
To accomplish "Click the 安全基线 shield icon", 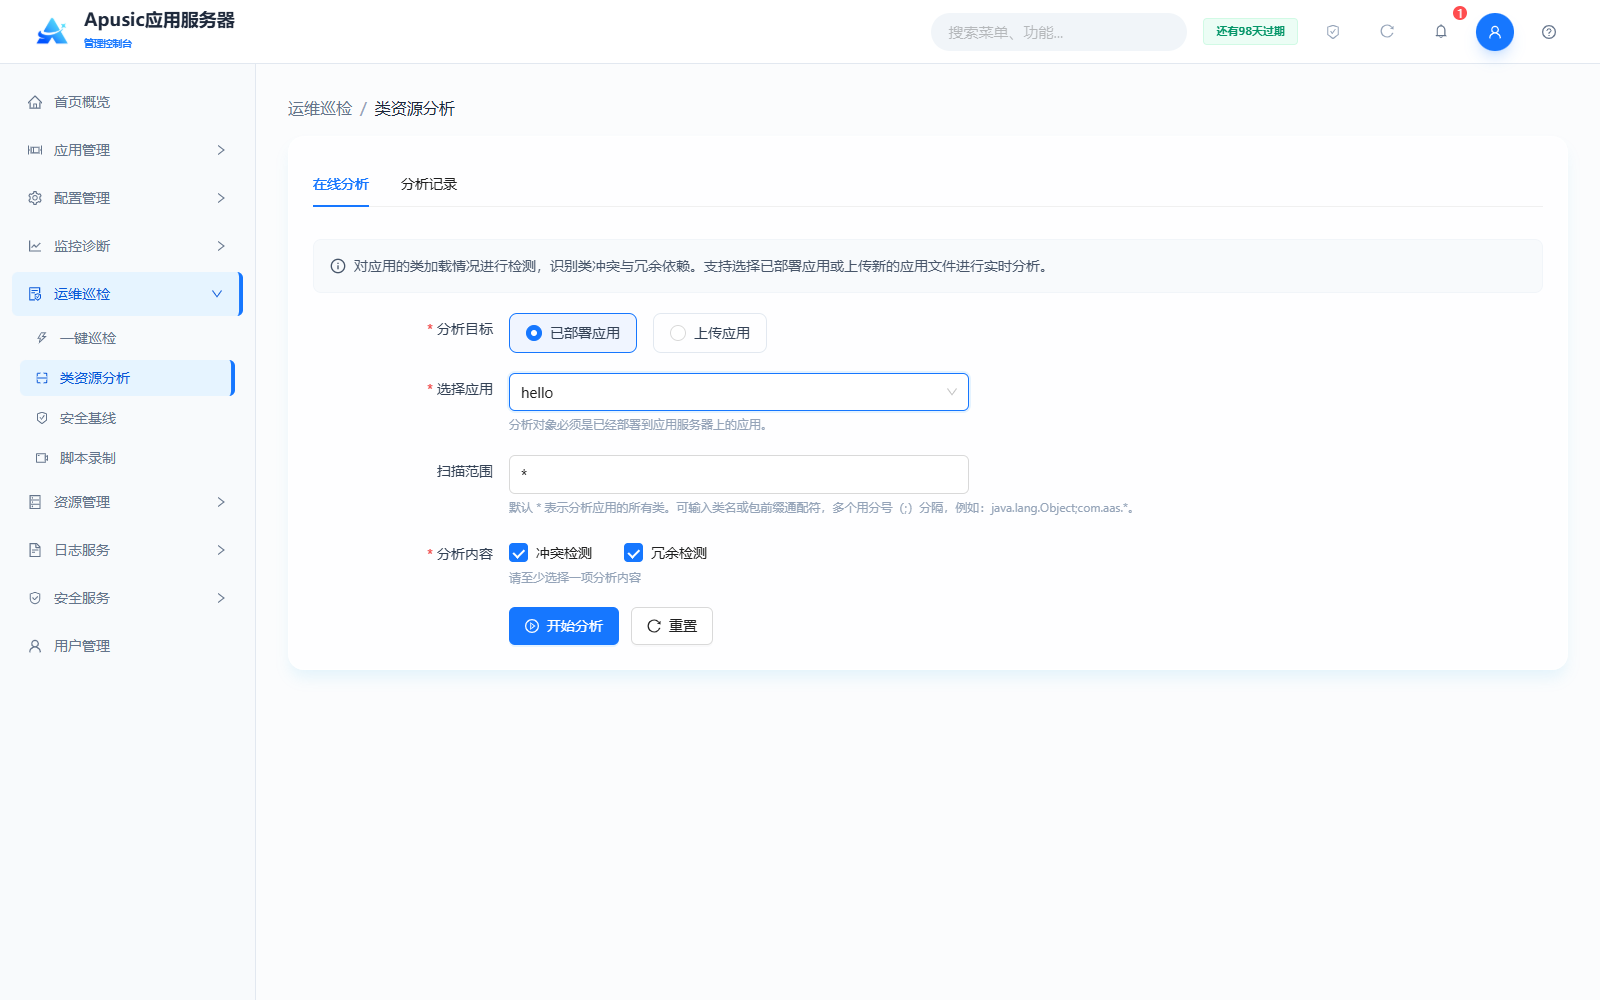I will (42, 418).
